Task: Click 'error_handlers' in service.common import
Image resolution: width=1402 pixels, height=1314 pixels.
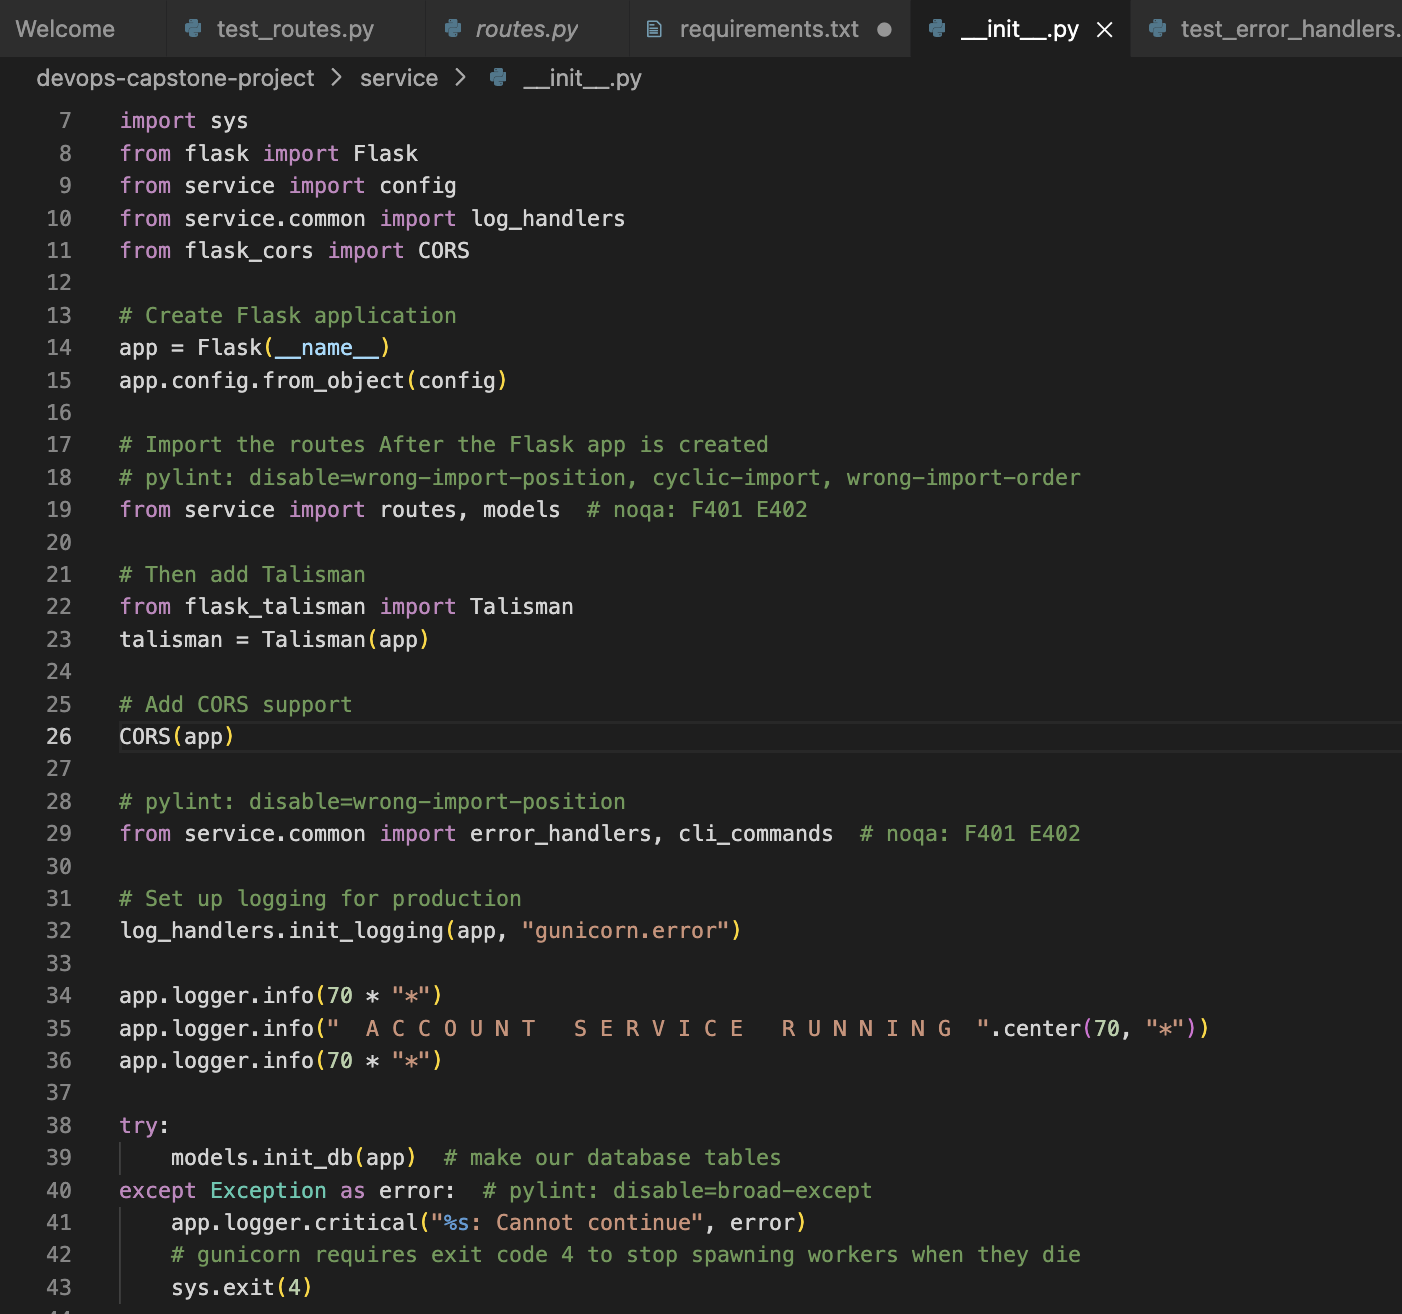Action: point(561,834)
